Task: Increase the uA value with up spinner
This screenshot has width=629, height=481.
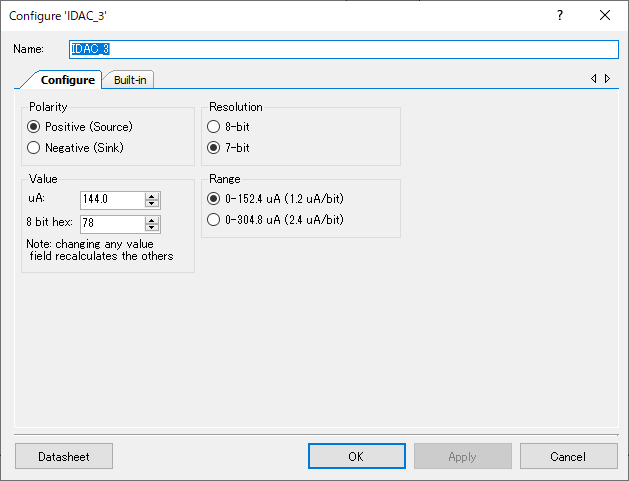Action: tap(152, 196)
